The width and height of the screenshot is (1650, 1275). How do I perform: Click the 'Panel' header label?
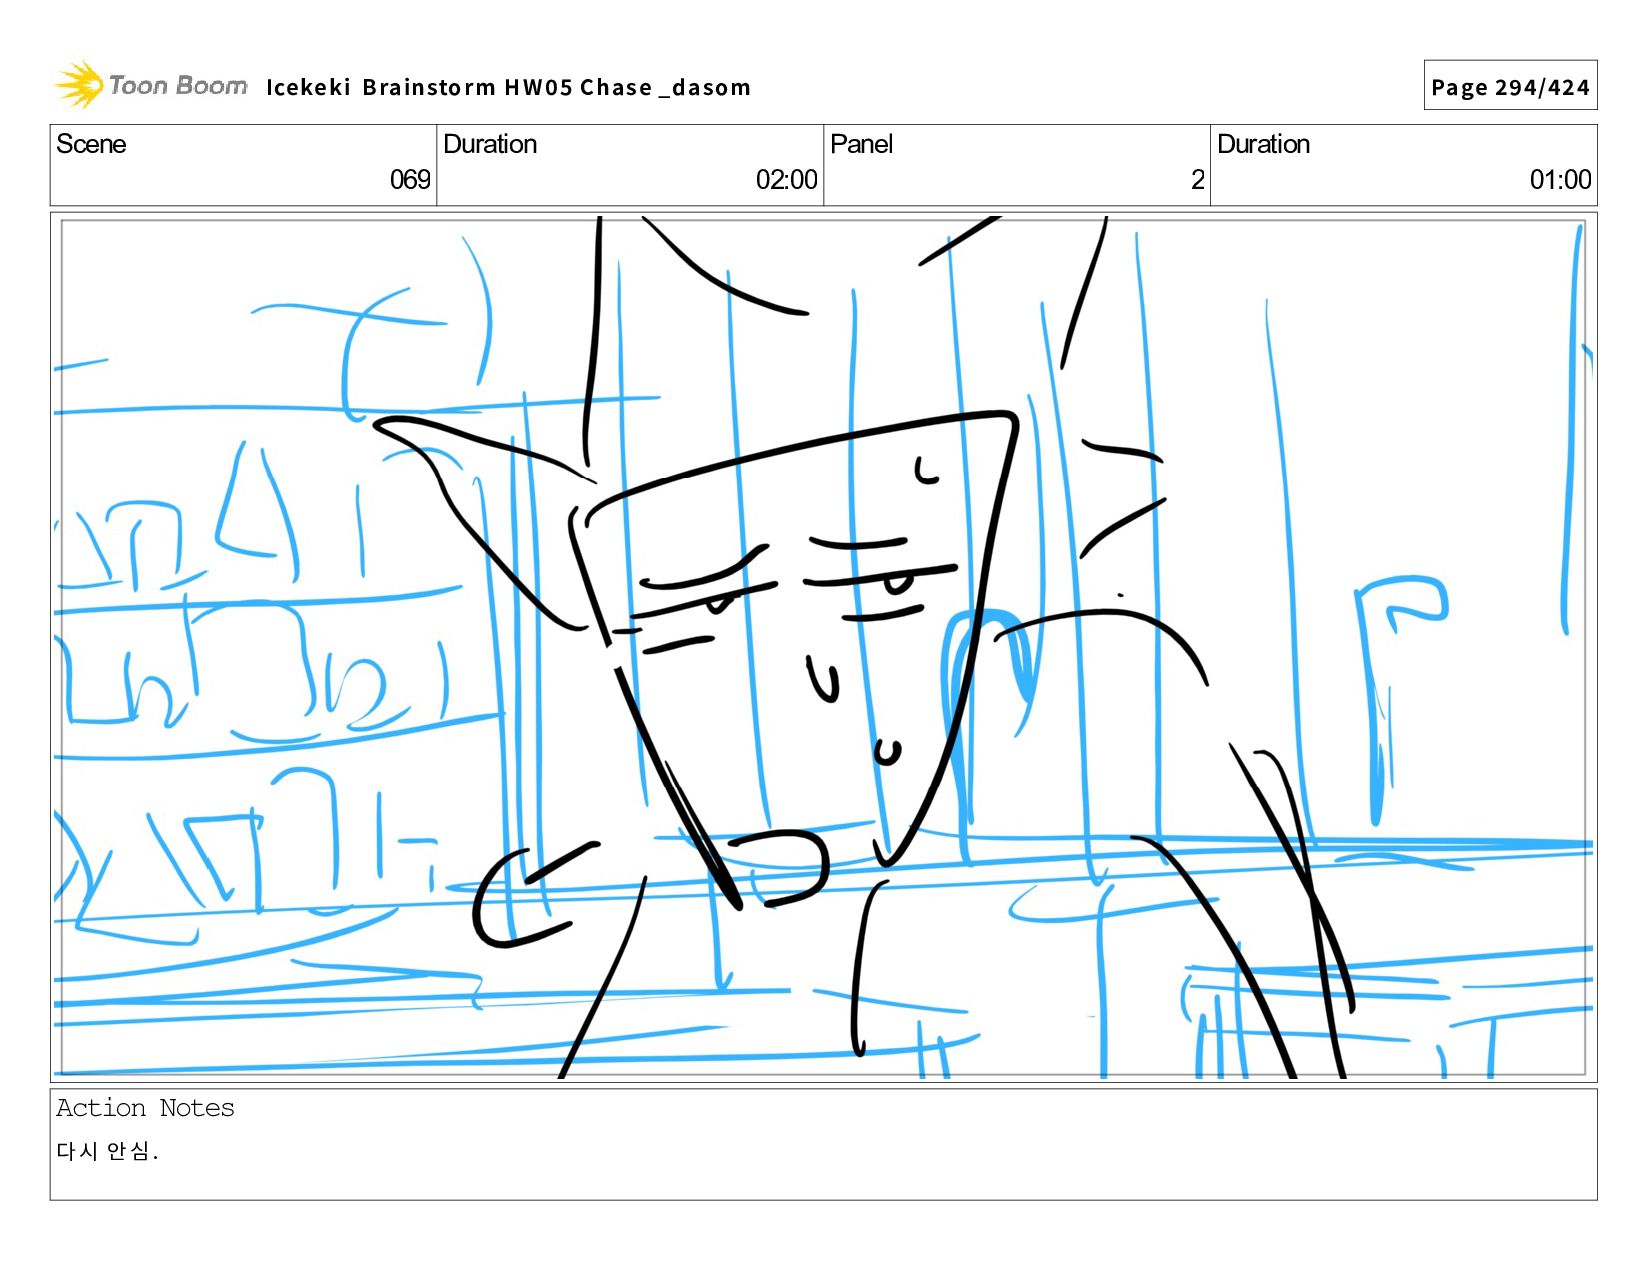[x=861, y=144]
